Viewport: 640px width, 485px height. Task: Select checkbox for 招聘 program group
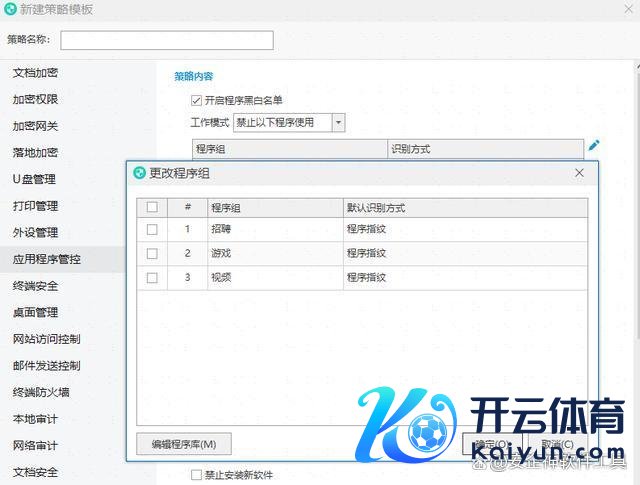coord(152,229)
